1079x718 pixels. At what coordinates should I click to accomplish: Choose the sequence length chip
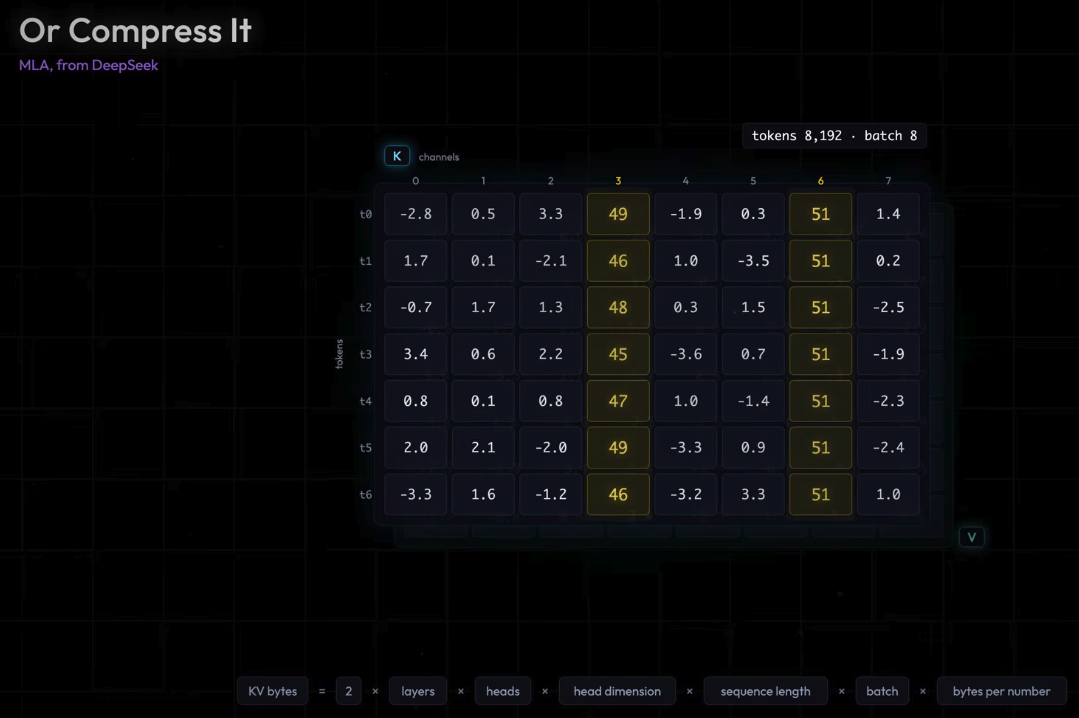tap(765, 691)
